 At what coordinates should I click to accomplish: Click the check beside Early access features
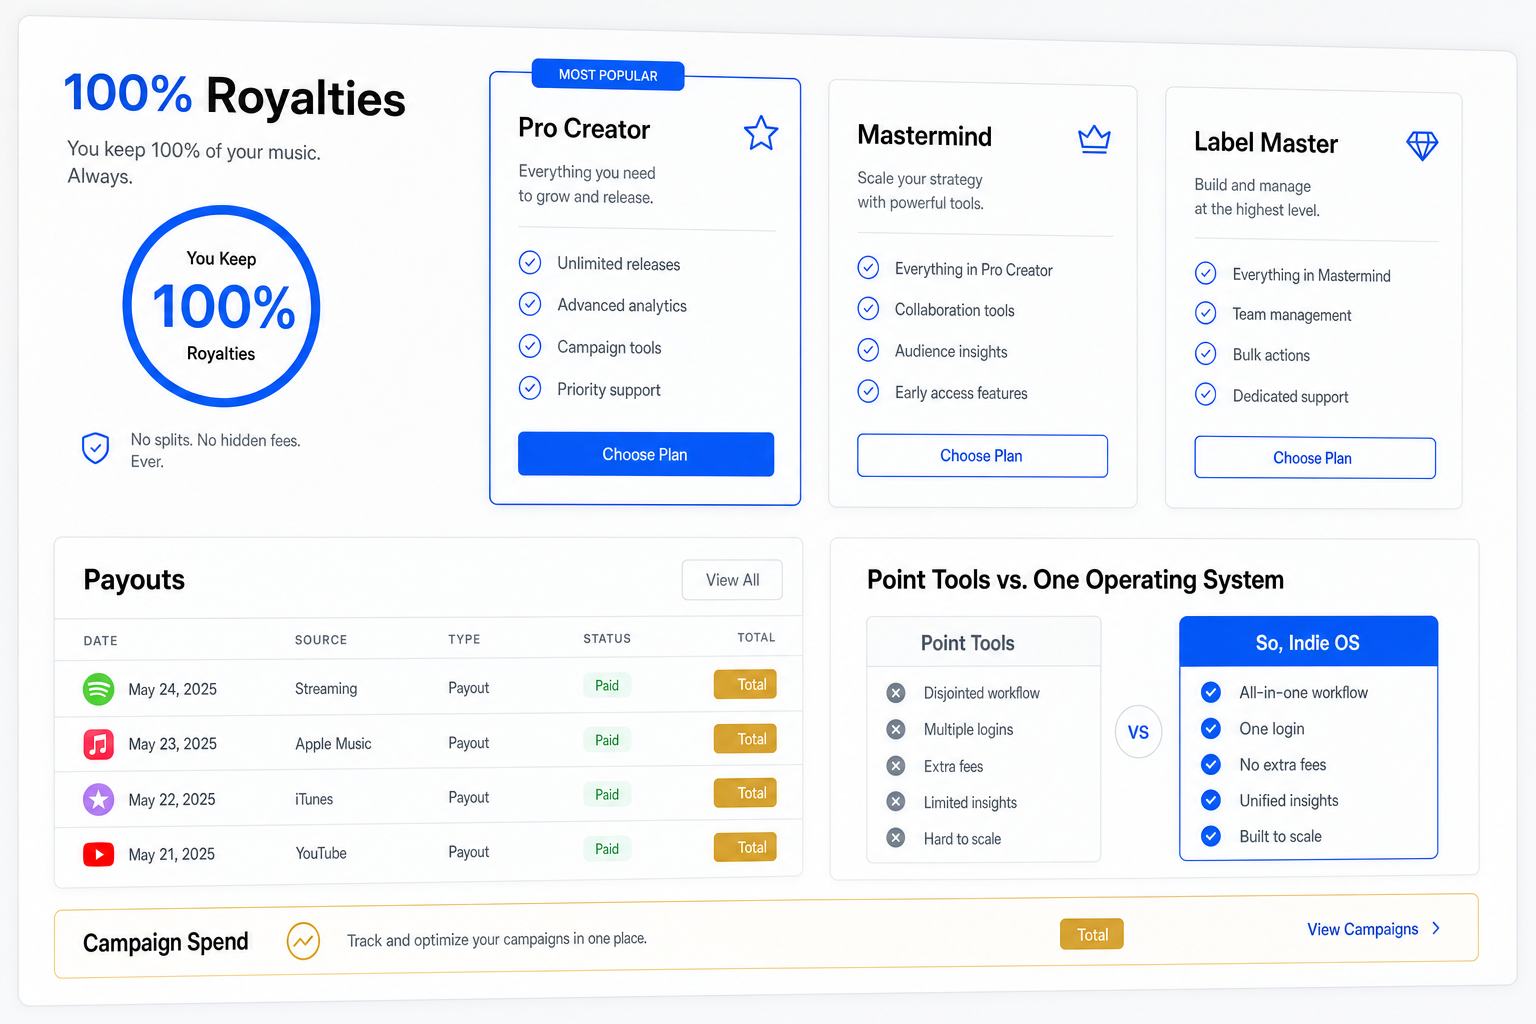click(x=868, y=391)
